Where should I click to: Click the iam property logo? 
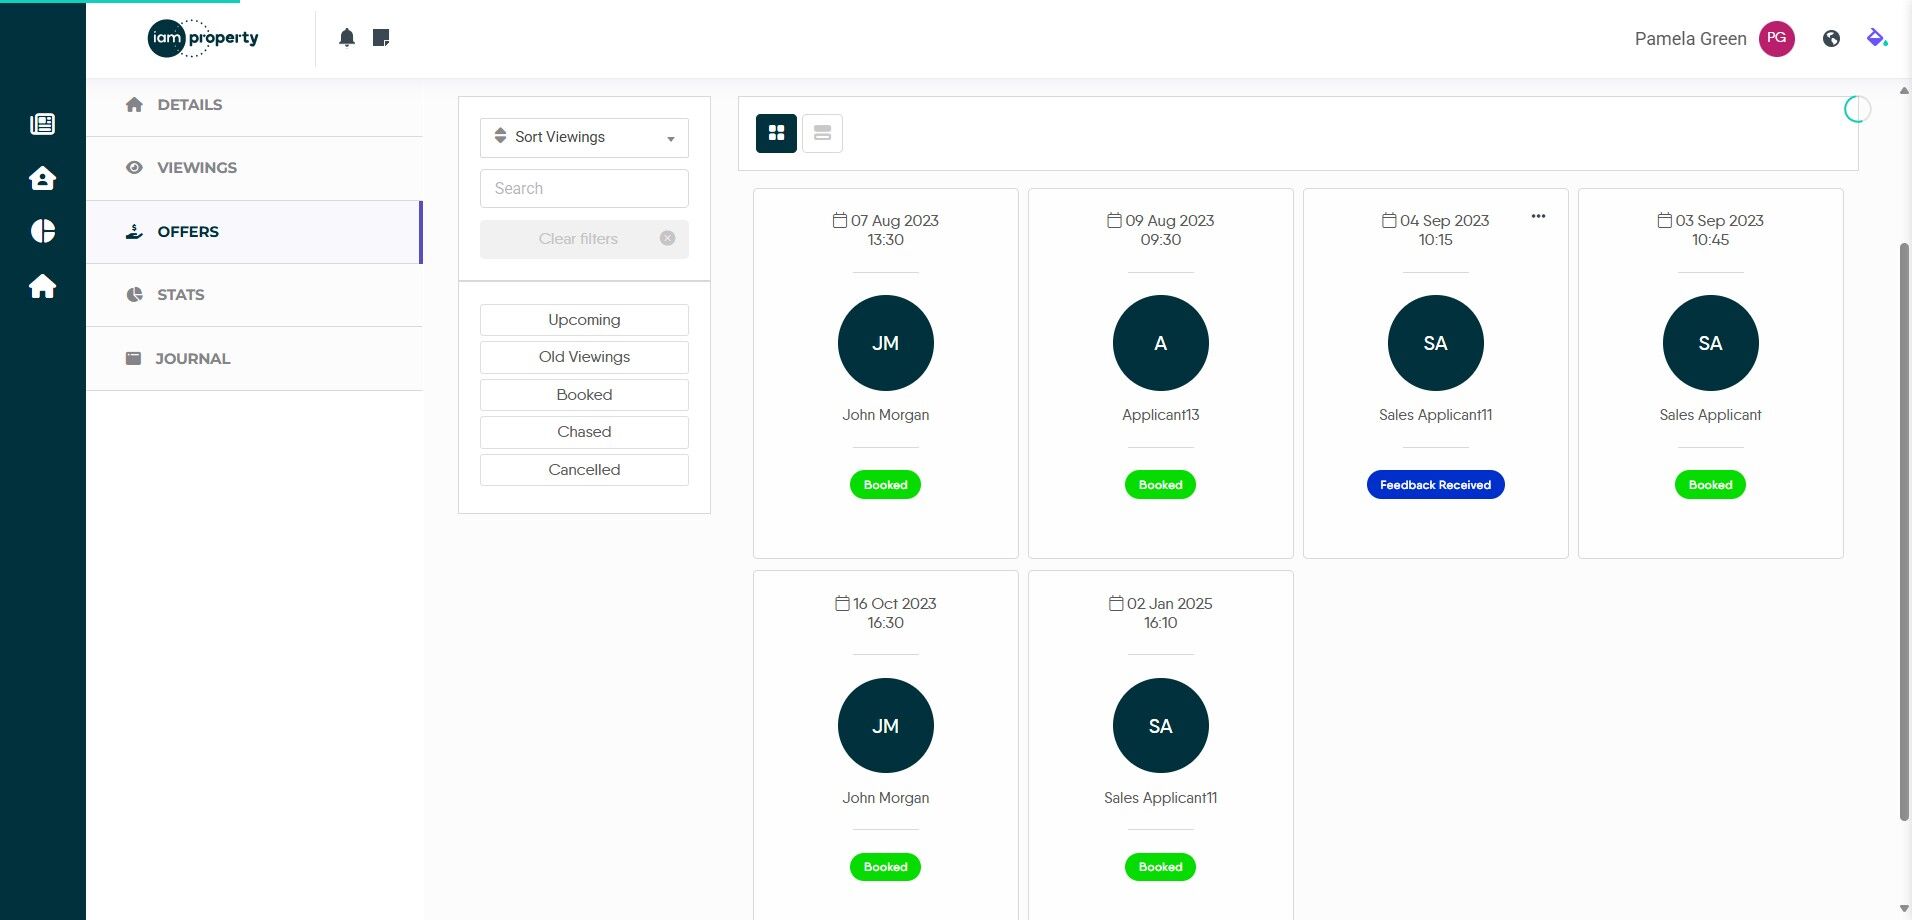203,38
